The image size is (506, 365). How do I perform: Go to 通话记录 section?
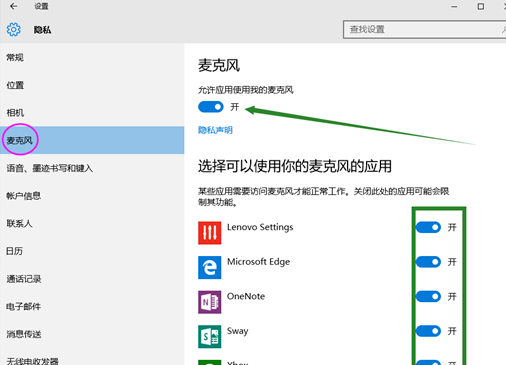(92, 279)
